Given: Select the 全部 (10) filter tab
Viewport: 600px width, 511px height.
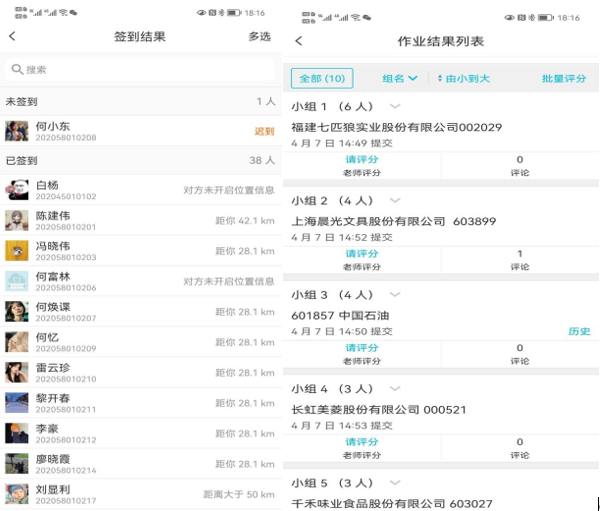Looking at the screenshot, I should pyautogui.click(x=322, y=78).
